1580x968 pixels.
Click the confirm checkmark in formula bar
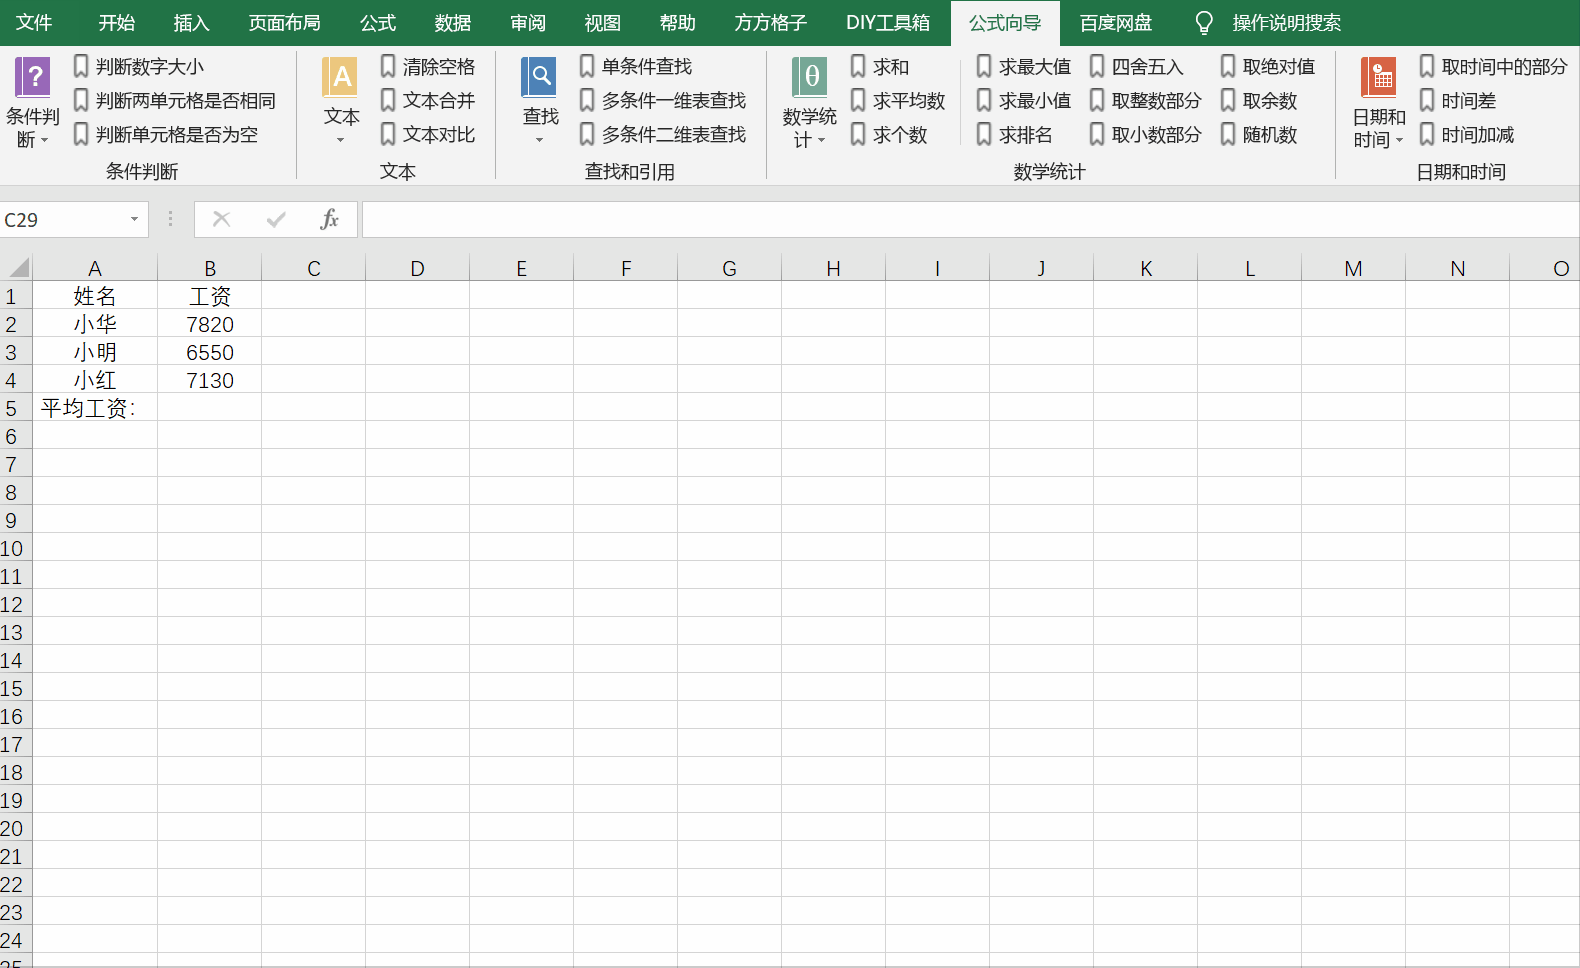(x=276, y=219)
